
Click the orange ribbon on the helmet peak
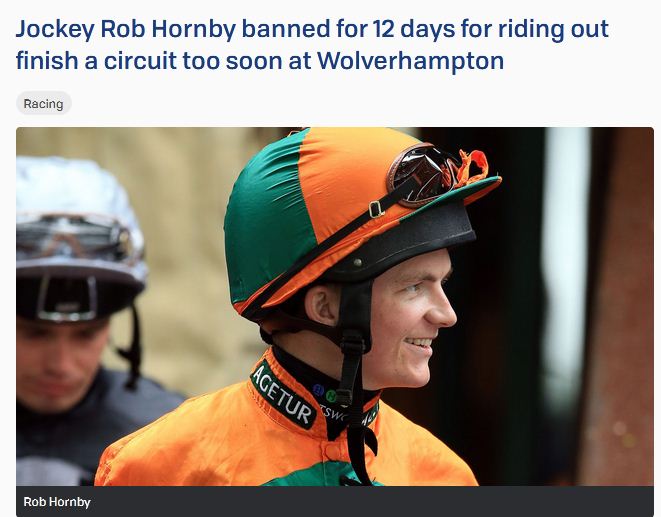click(x=471, y=167)
